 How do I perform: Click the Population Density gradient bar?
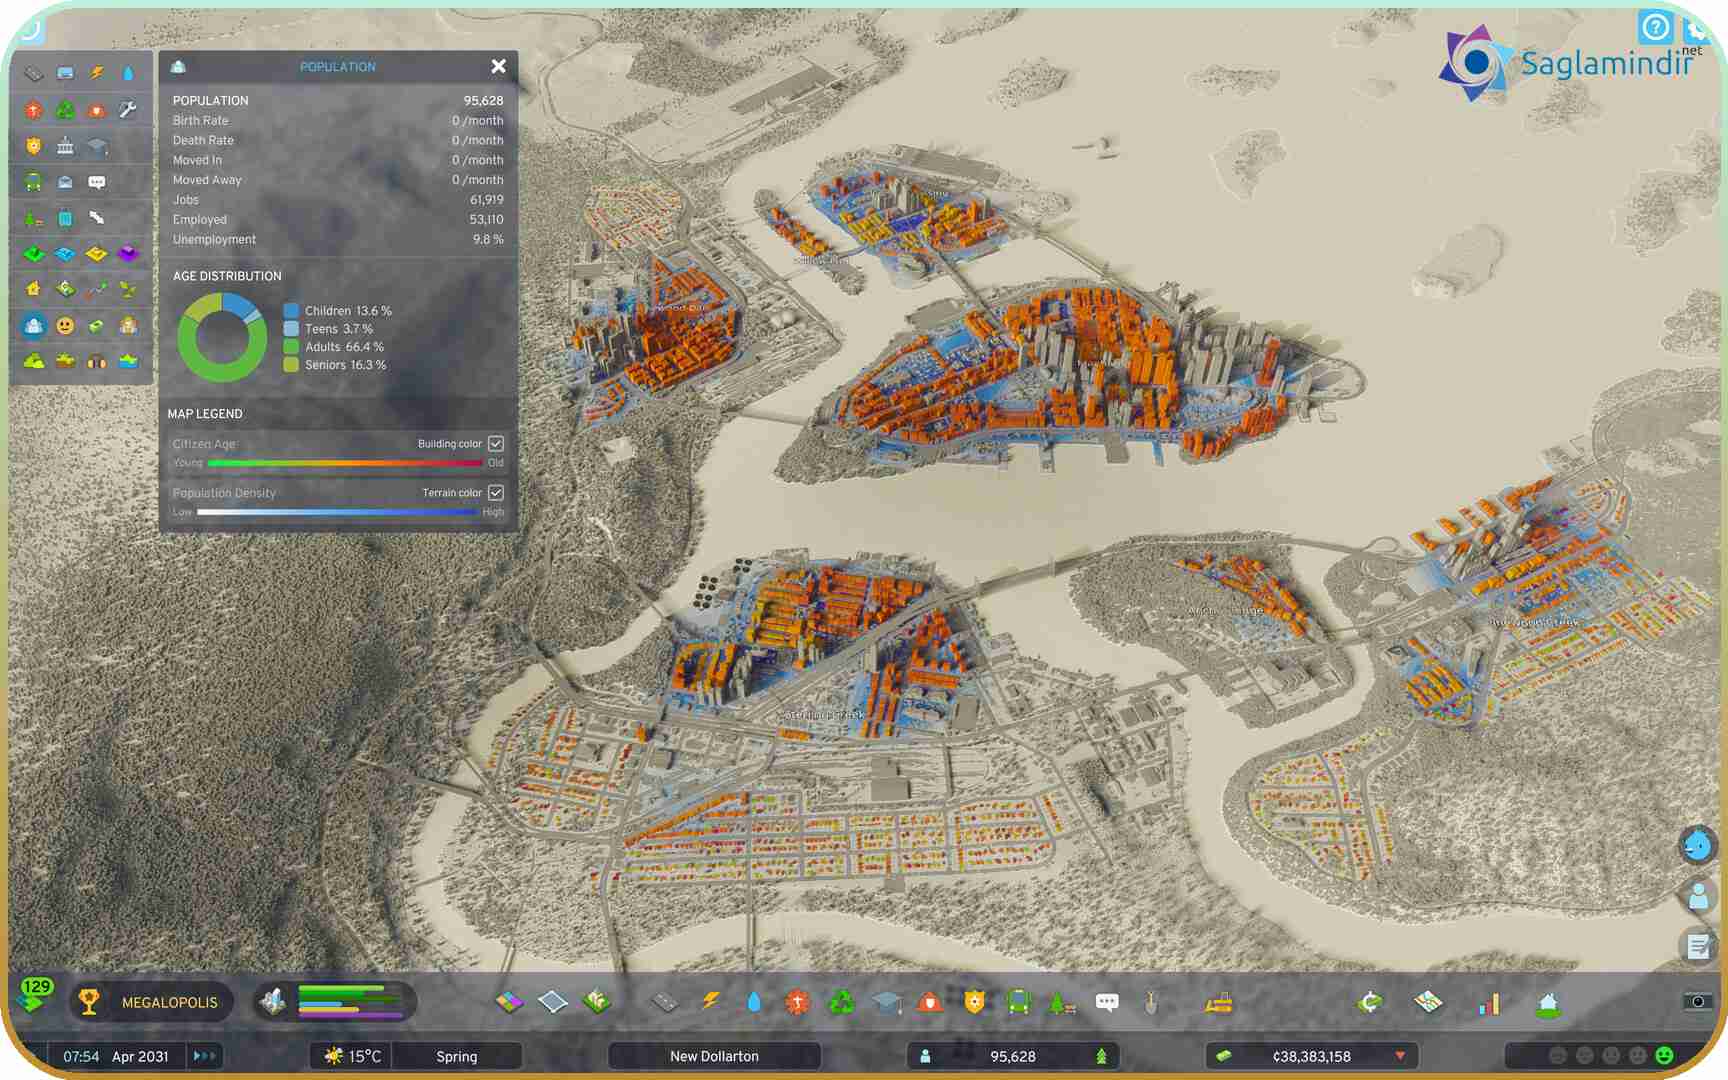pos(337,512)
